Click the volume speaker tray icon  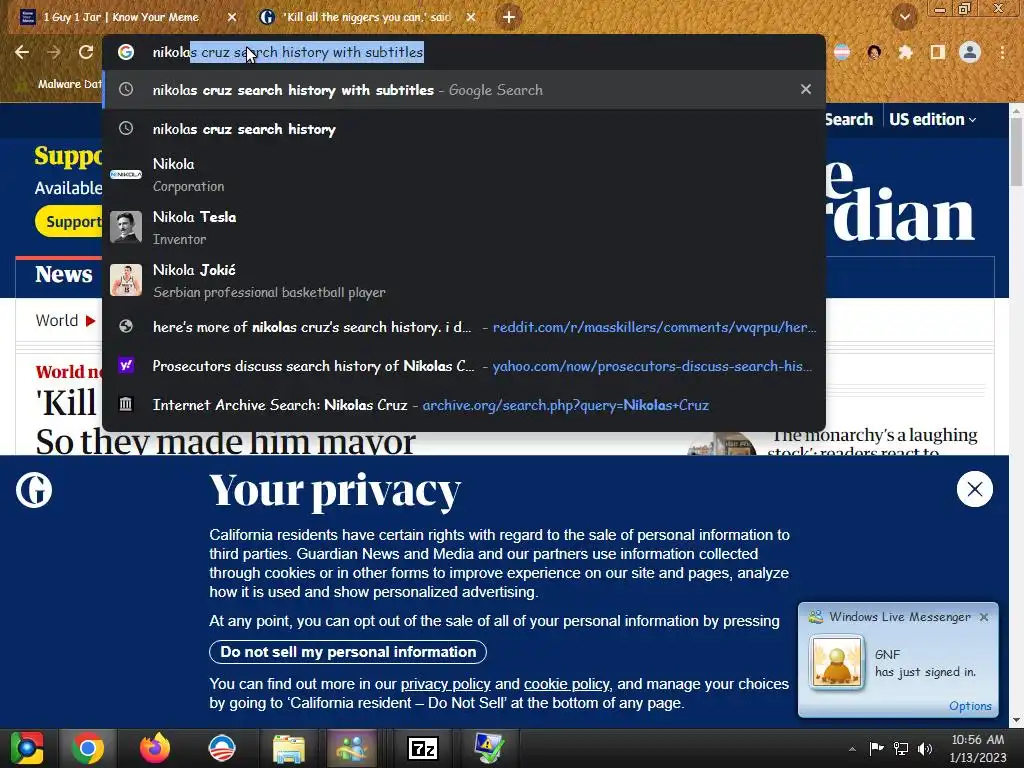pos(925,748)
